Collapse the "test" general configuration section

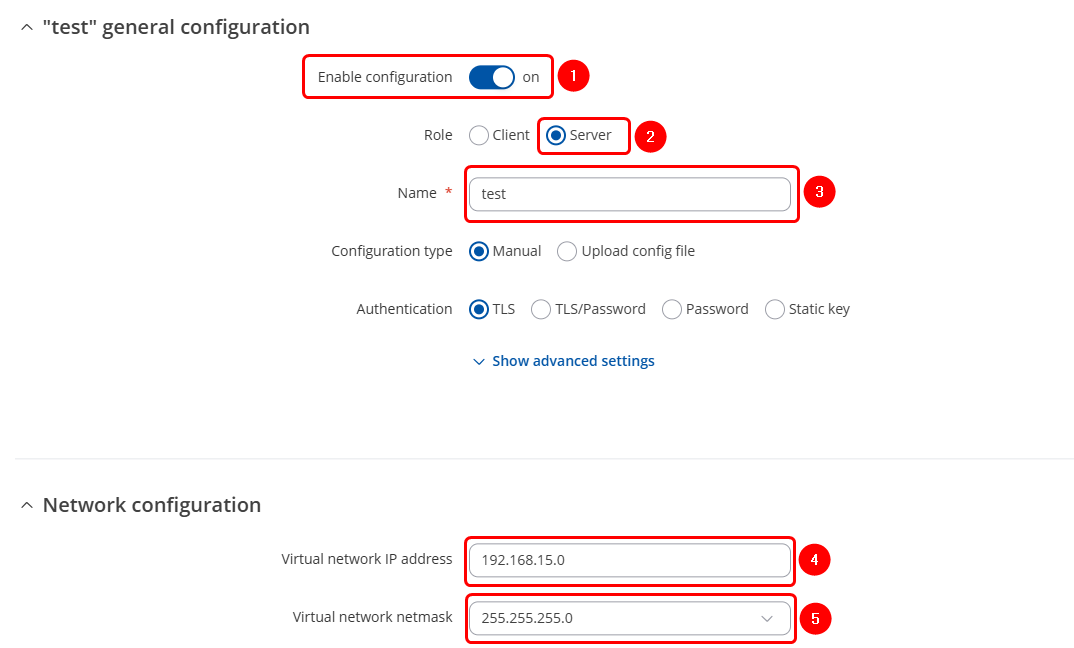(x=27, y=27)
